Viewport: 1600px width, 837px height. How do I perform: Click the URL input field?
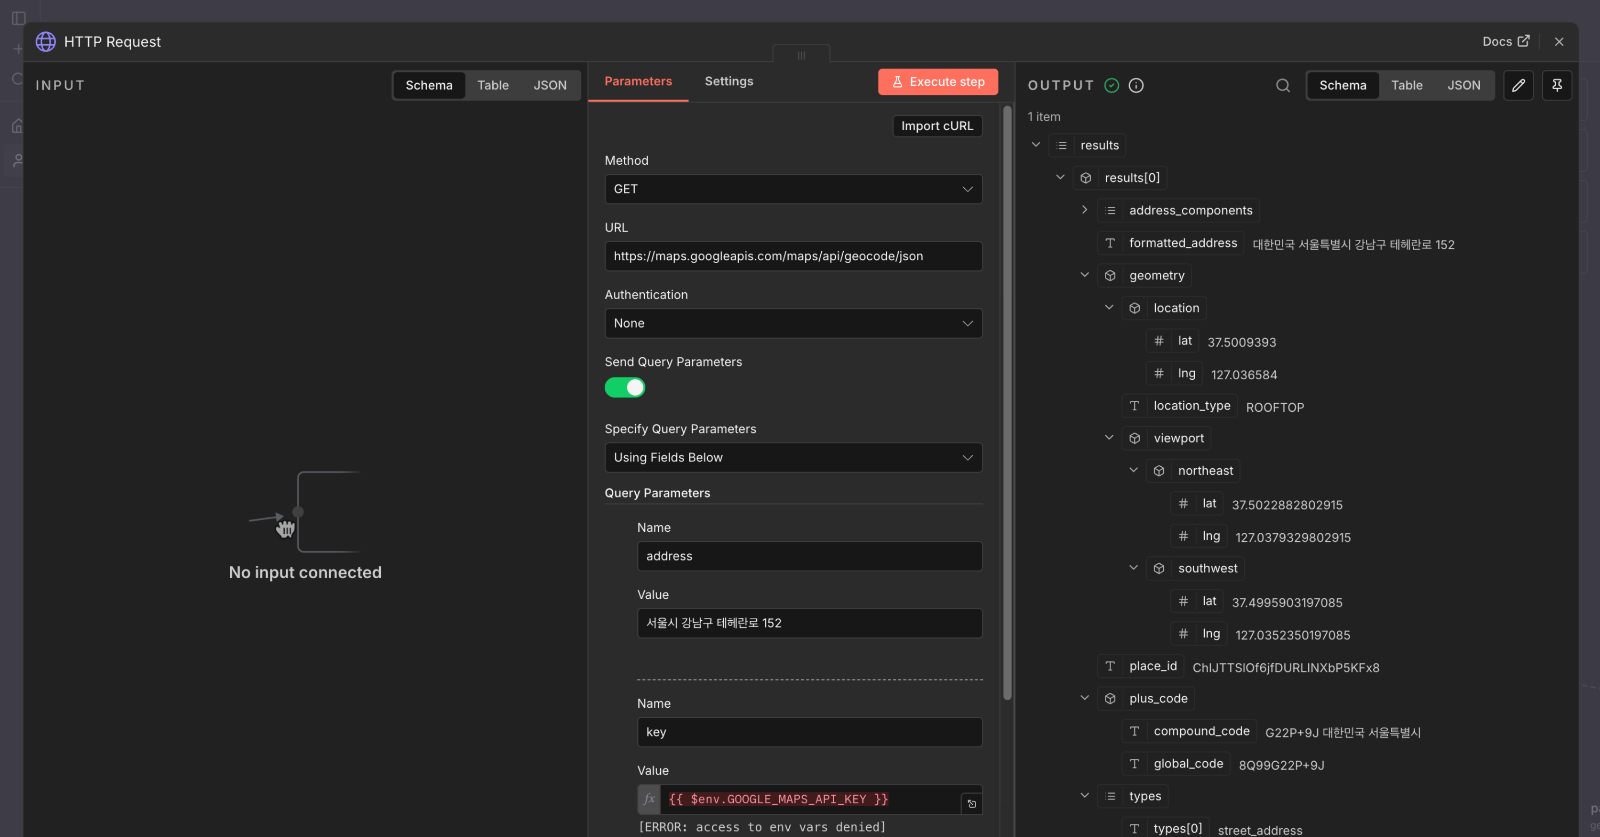[x=794, y=256]
